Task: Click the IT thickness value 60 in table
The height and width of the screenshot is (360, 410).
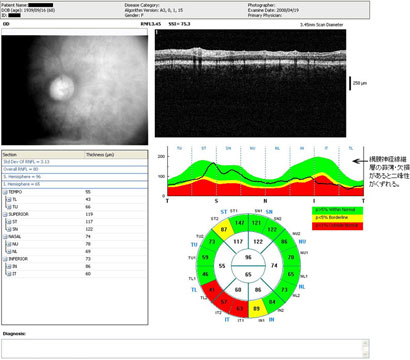Action: [88, 274]
